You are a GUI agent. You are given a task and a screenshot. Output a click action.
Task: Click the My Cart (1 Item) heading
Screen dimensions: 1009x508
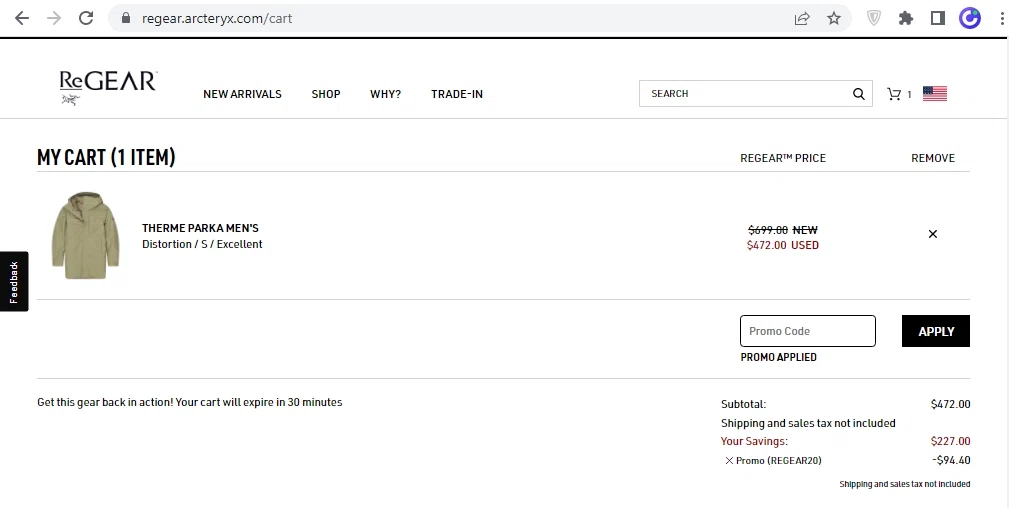(x=106, y=157)
